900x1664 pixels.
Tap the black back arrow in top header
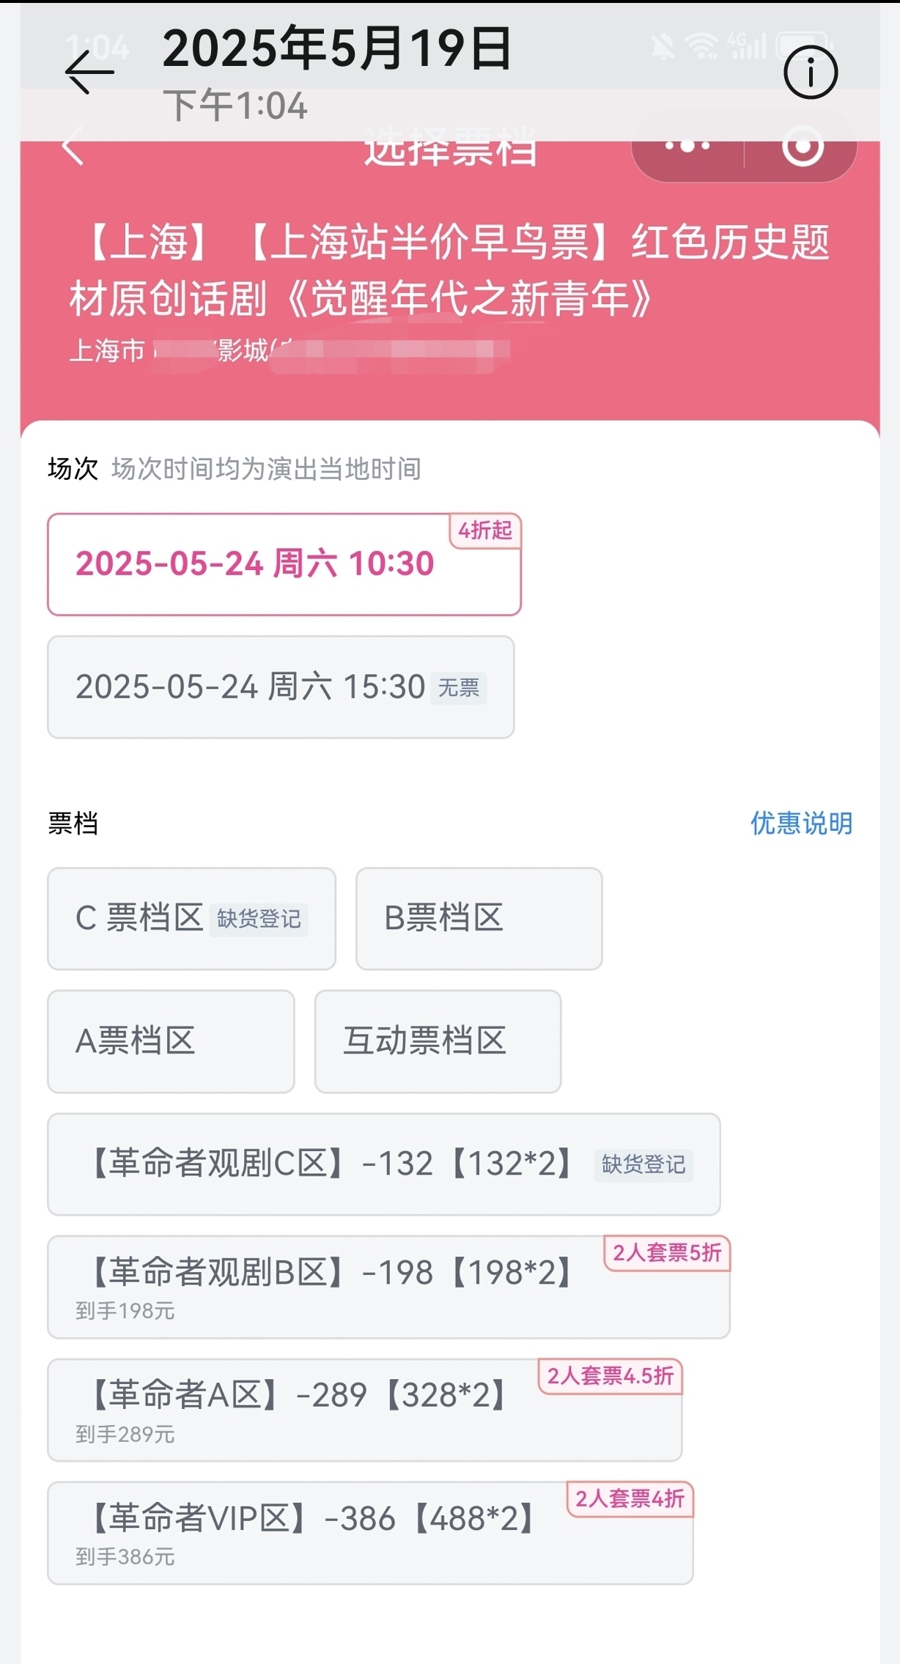pos(89,73)
